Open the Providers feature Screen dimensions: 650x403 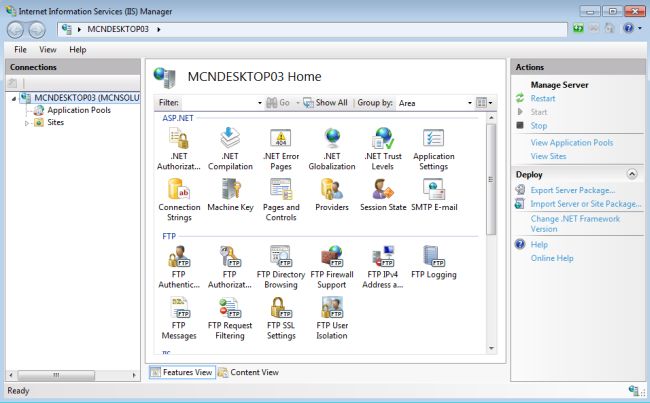(x=332, y=196)
